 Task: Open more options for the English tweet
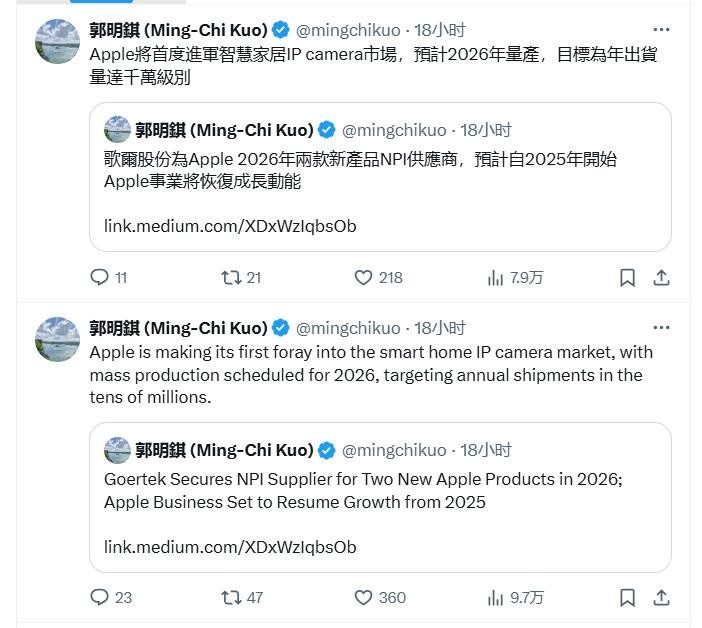[661, 328]
